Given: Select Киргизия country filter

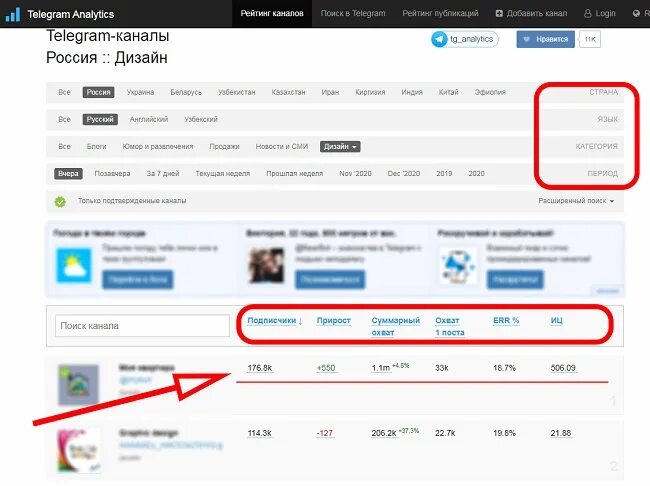Looking at the screenshot, I should (x=370, y=92).
